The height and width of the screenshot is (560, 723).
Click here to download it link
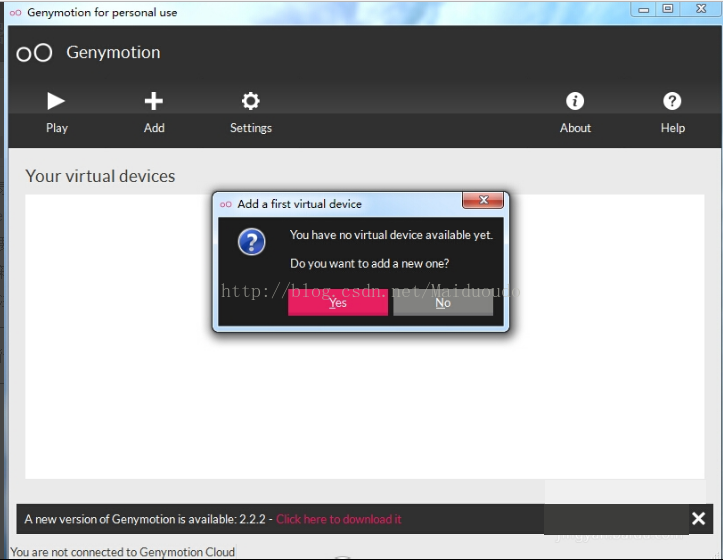coord(339,519)
